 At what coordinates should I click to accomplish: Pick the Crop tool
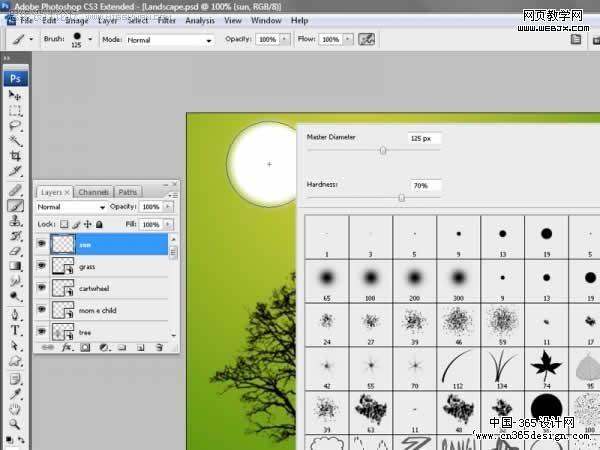[x=15, y=156]
